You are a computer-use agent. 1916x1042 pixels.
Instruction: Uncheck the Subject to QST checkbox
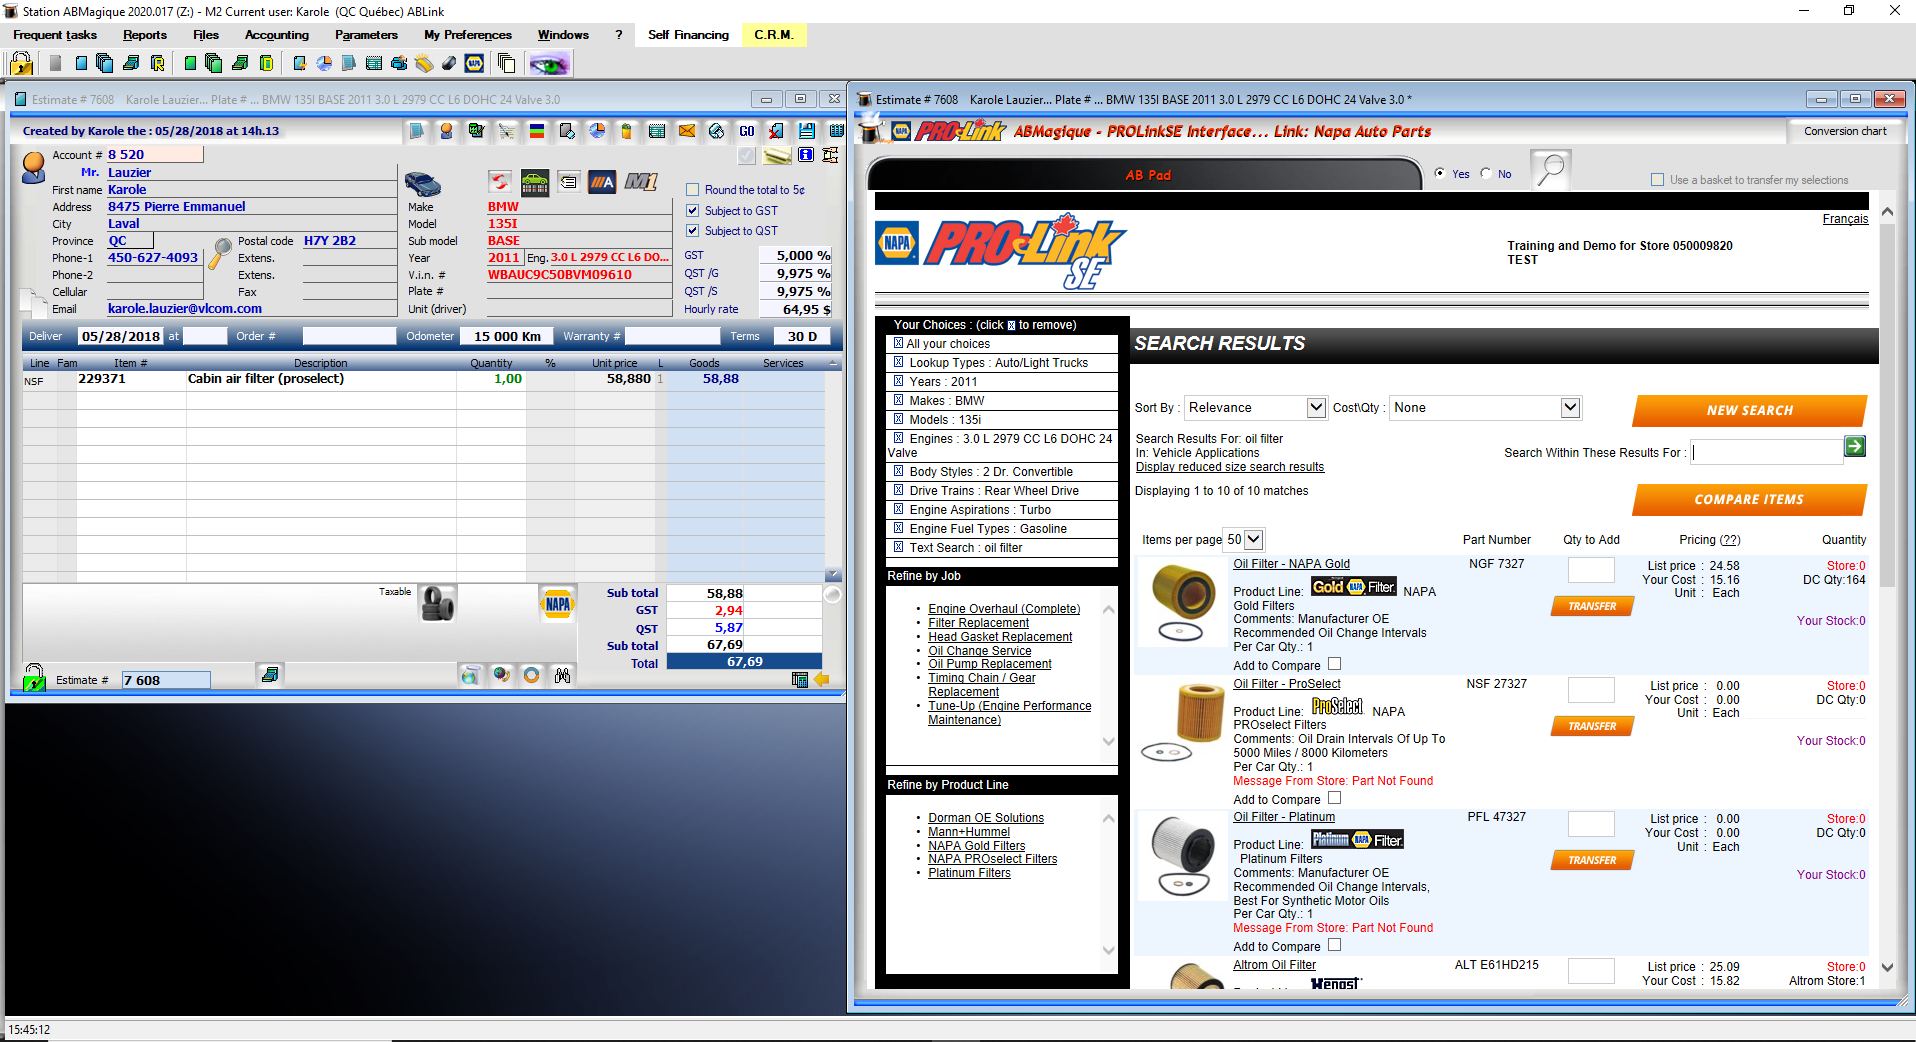click(x=693, y=230)
